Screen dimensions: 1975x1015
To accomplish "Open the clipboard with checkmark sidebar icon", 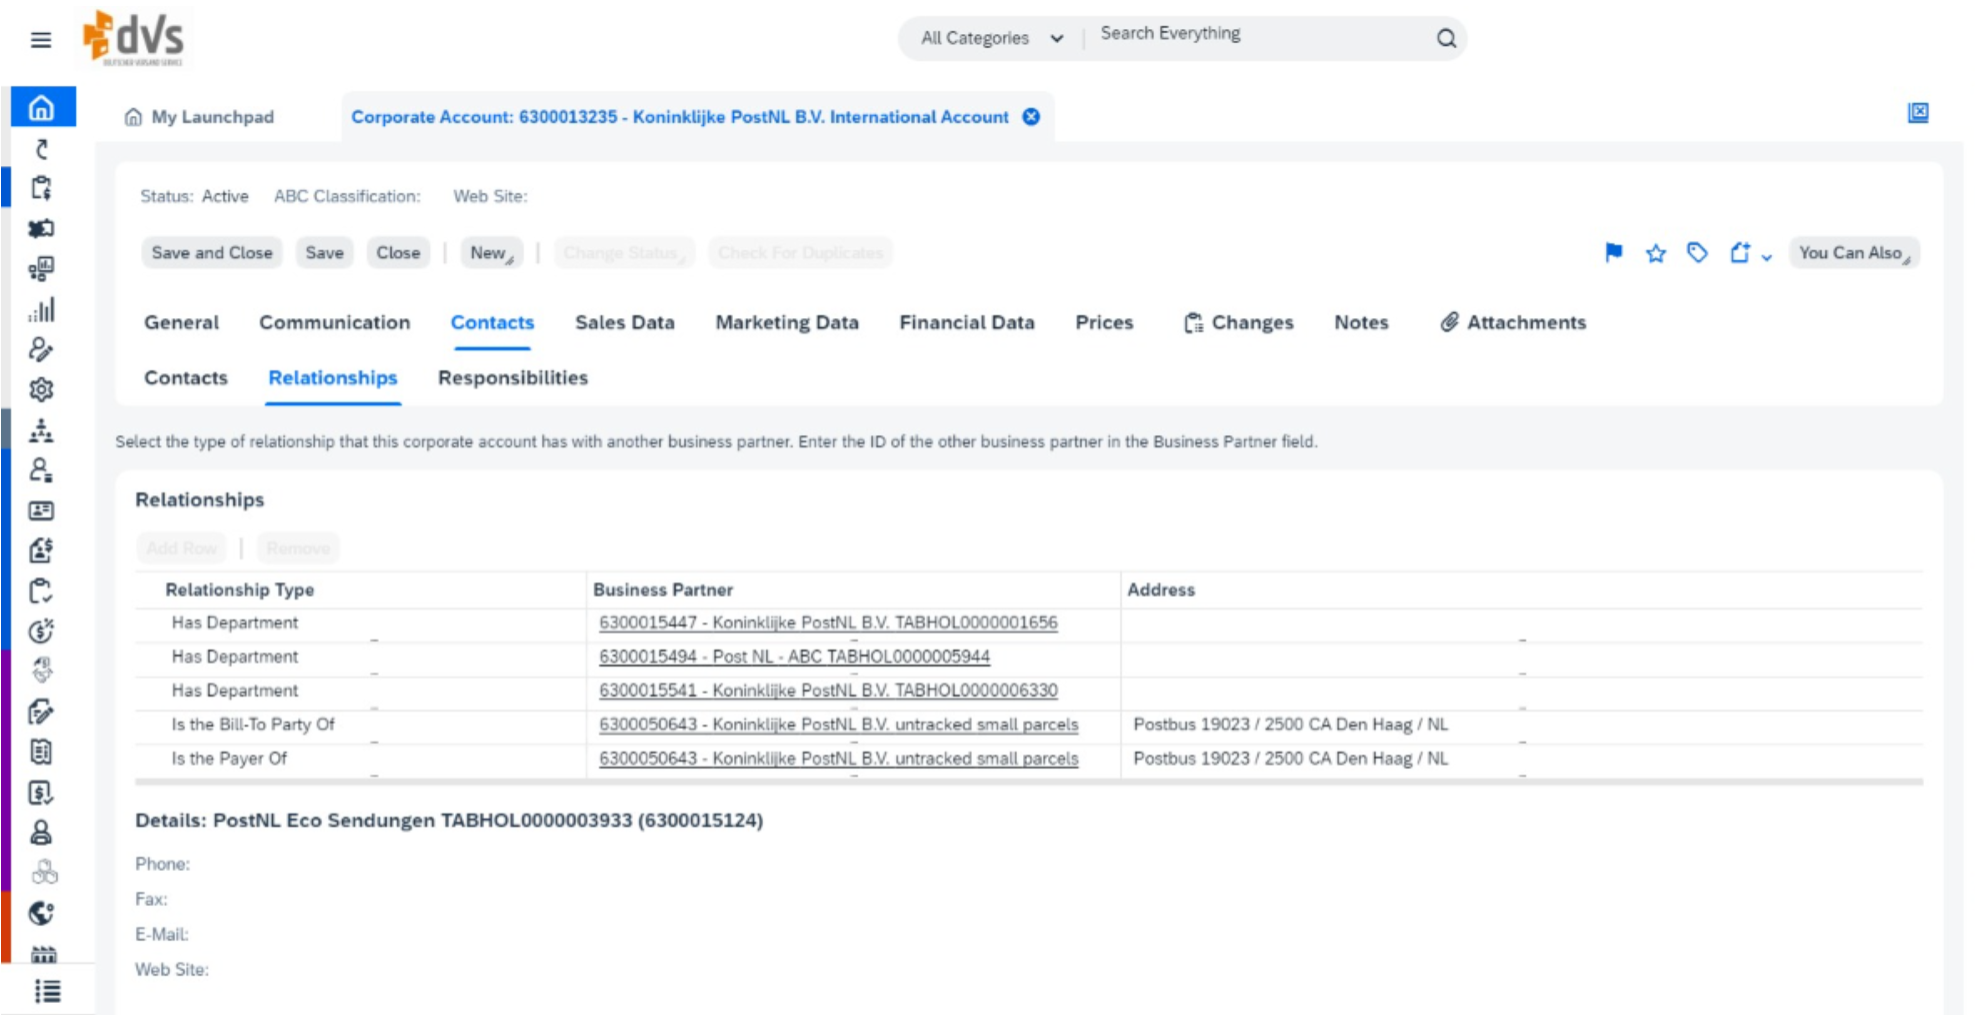I will click(42, 591).
